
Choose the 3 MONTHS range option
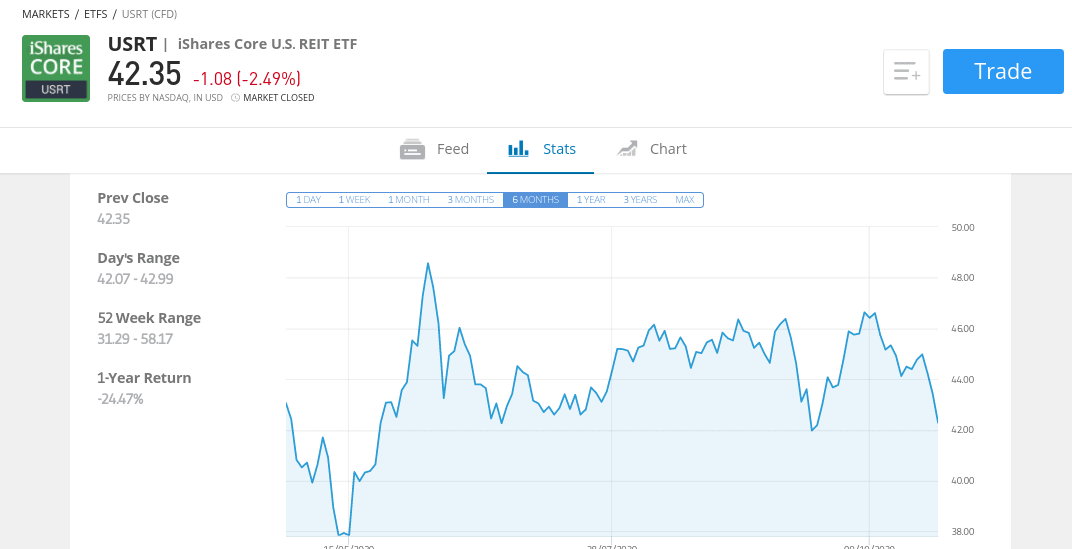pos(471,200)
